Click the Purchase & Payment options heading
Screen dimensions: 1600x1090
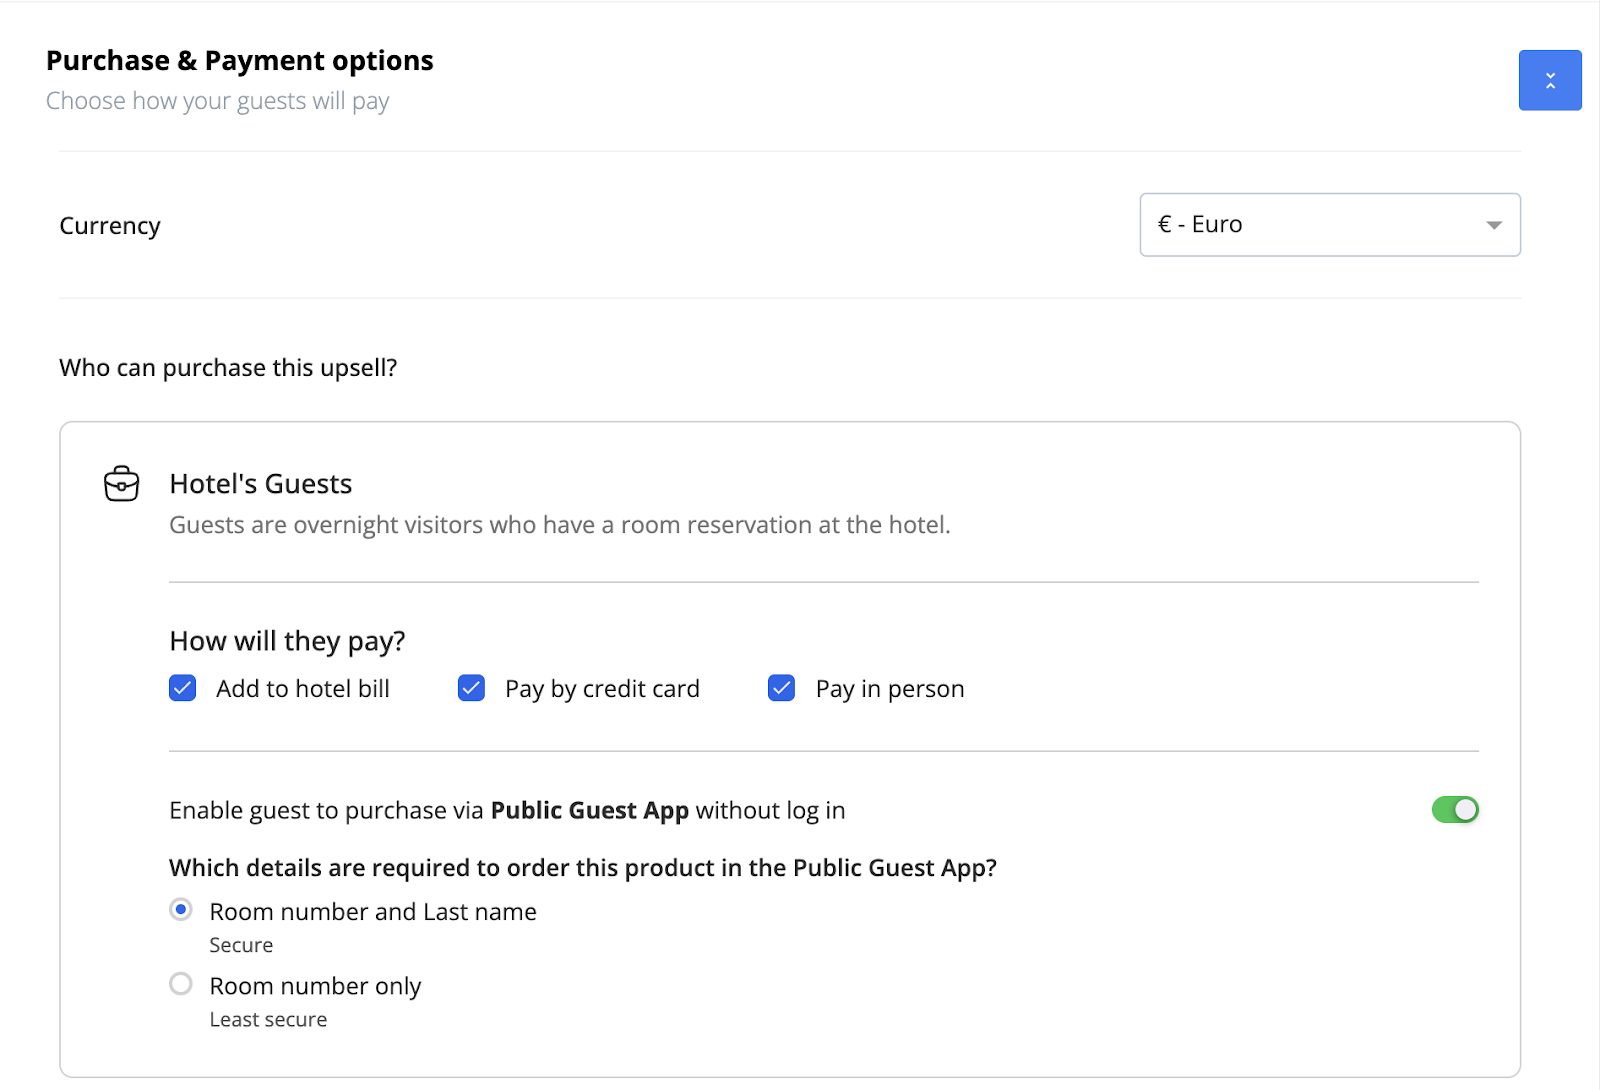point(240,61)
